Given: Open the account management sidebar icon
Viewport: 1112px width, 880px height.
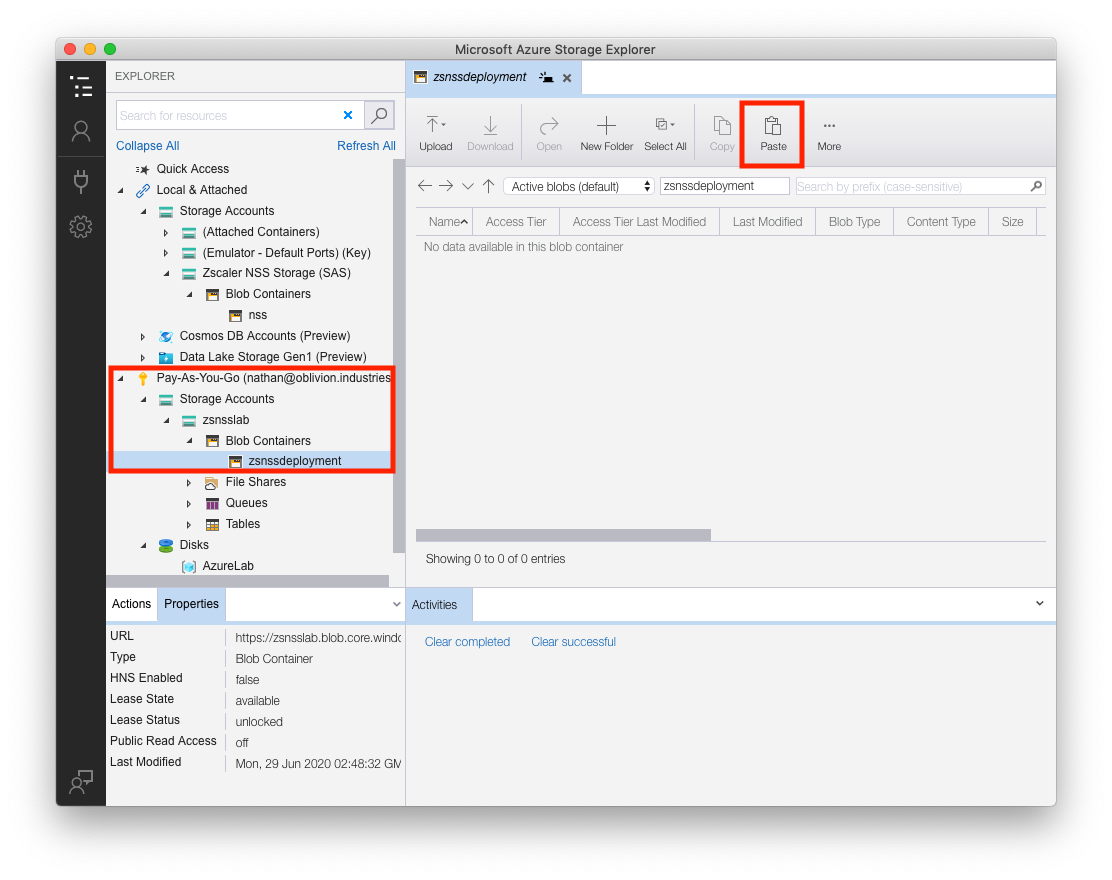Looking at the screenshot, I should (x=81, y=132).
